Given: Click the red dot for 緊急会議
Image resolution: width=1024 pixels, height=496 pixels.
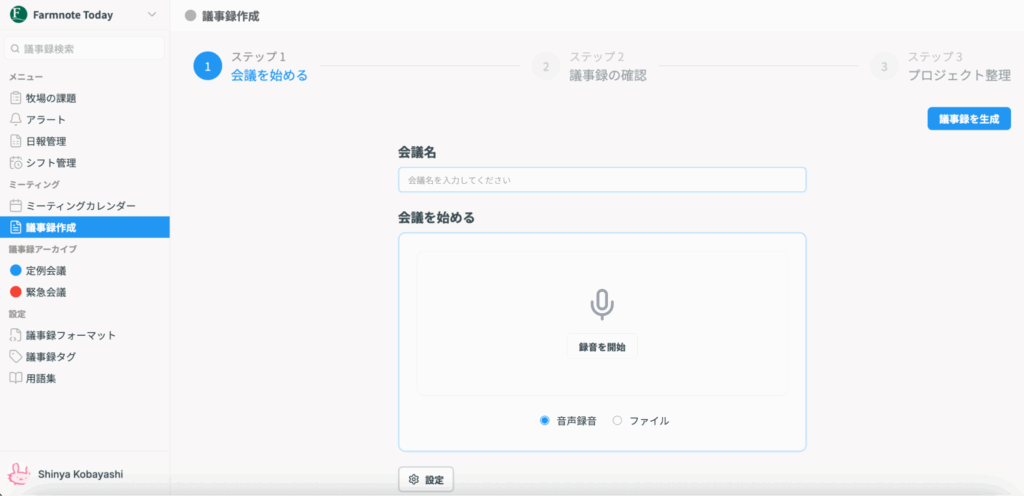Looking at the screenshot, I should [15, 292].
